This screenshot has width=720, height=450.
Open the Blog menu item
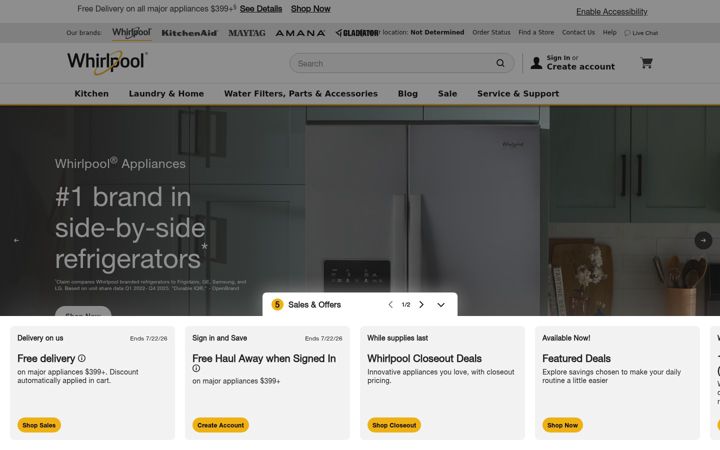408,94
